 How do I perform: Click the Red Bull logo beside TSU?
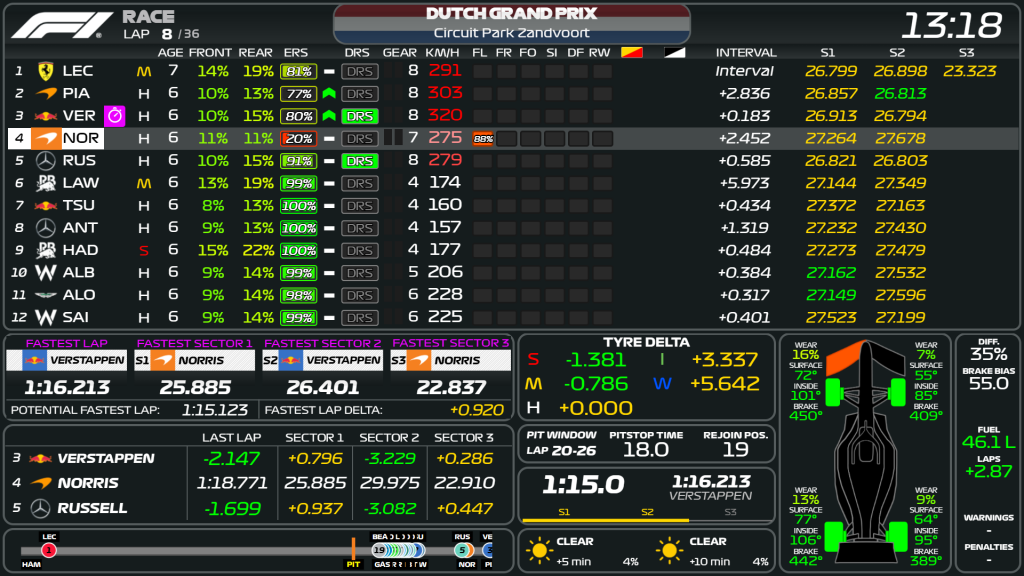(x=45, y=206)
